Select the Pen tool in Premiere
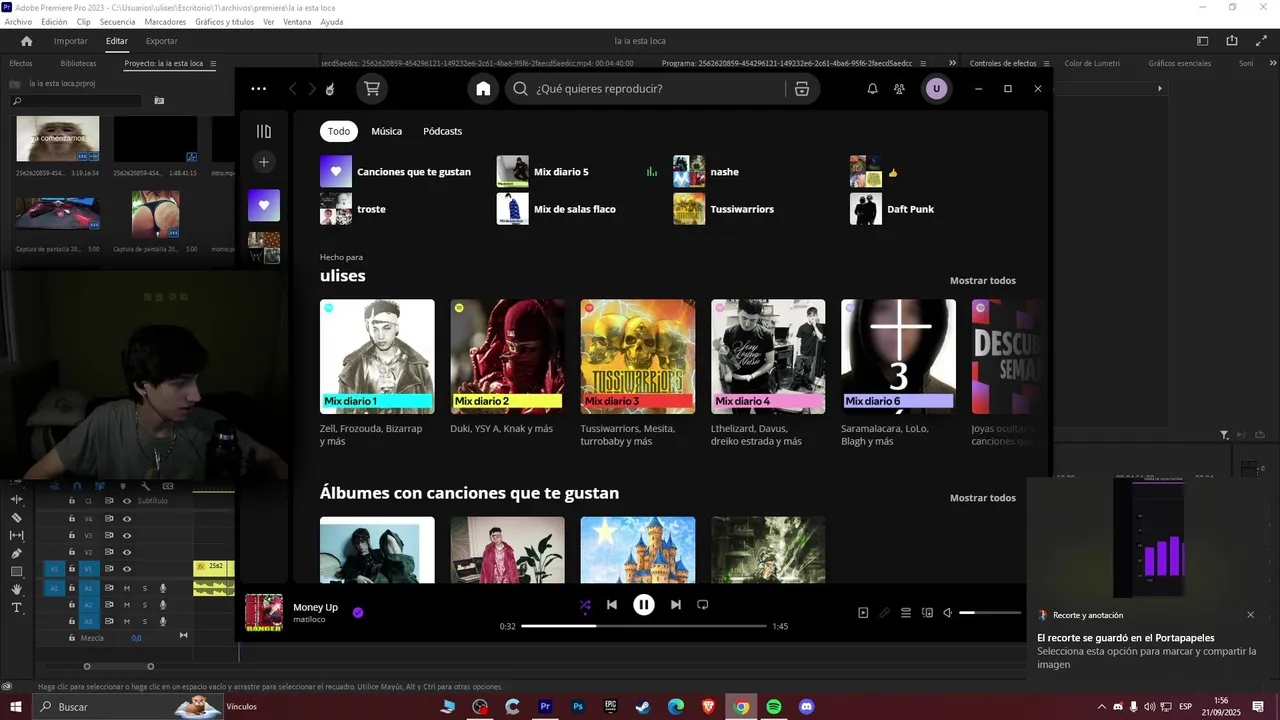 (16, 553)
